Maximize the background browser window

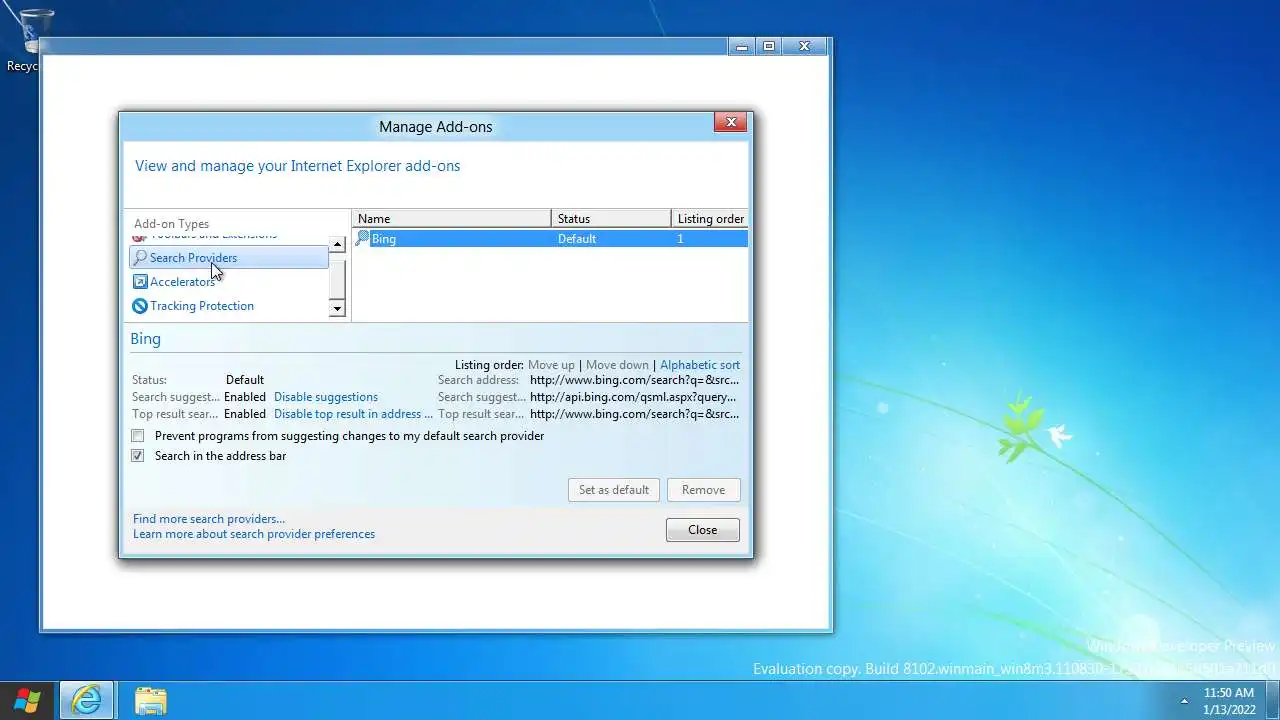(x=768, y=46)
